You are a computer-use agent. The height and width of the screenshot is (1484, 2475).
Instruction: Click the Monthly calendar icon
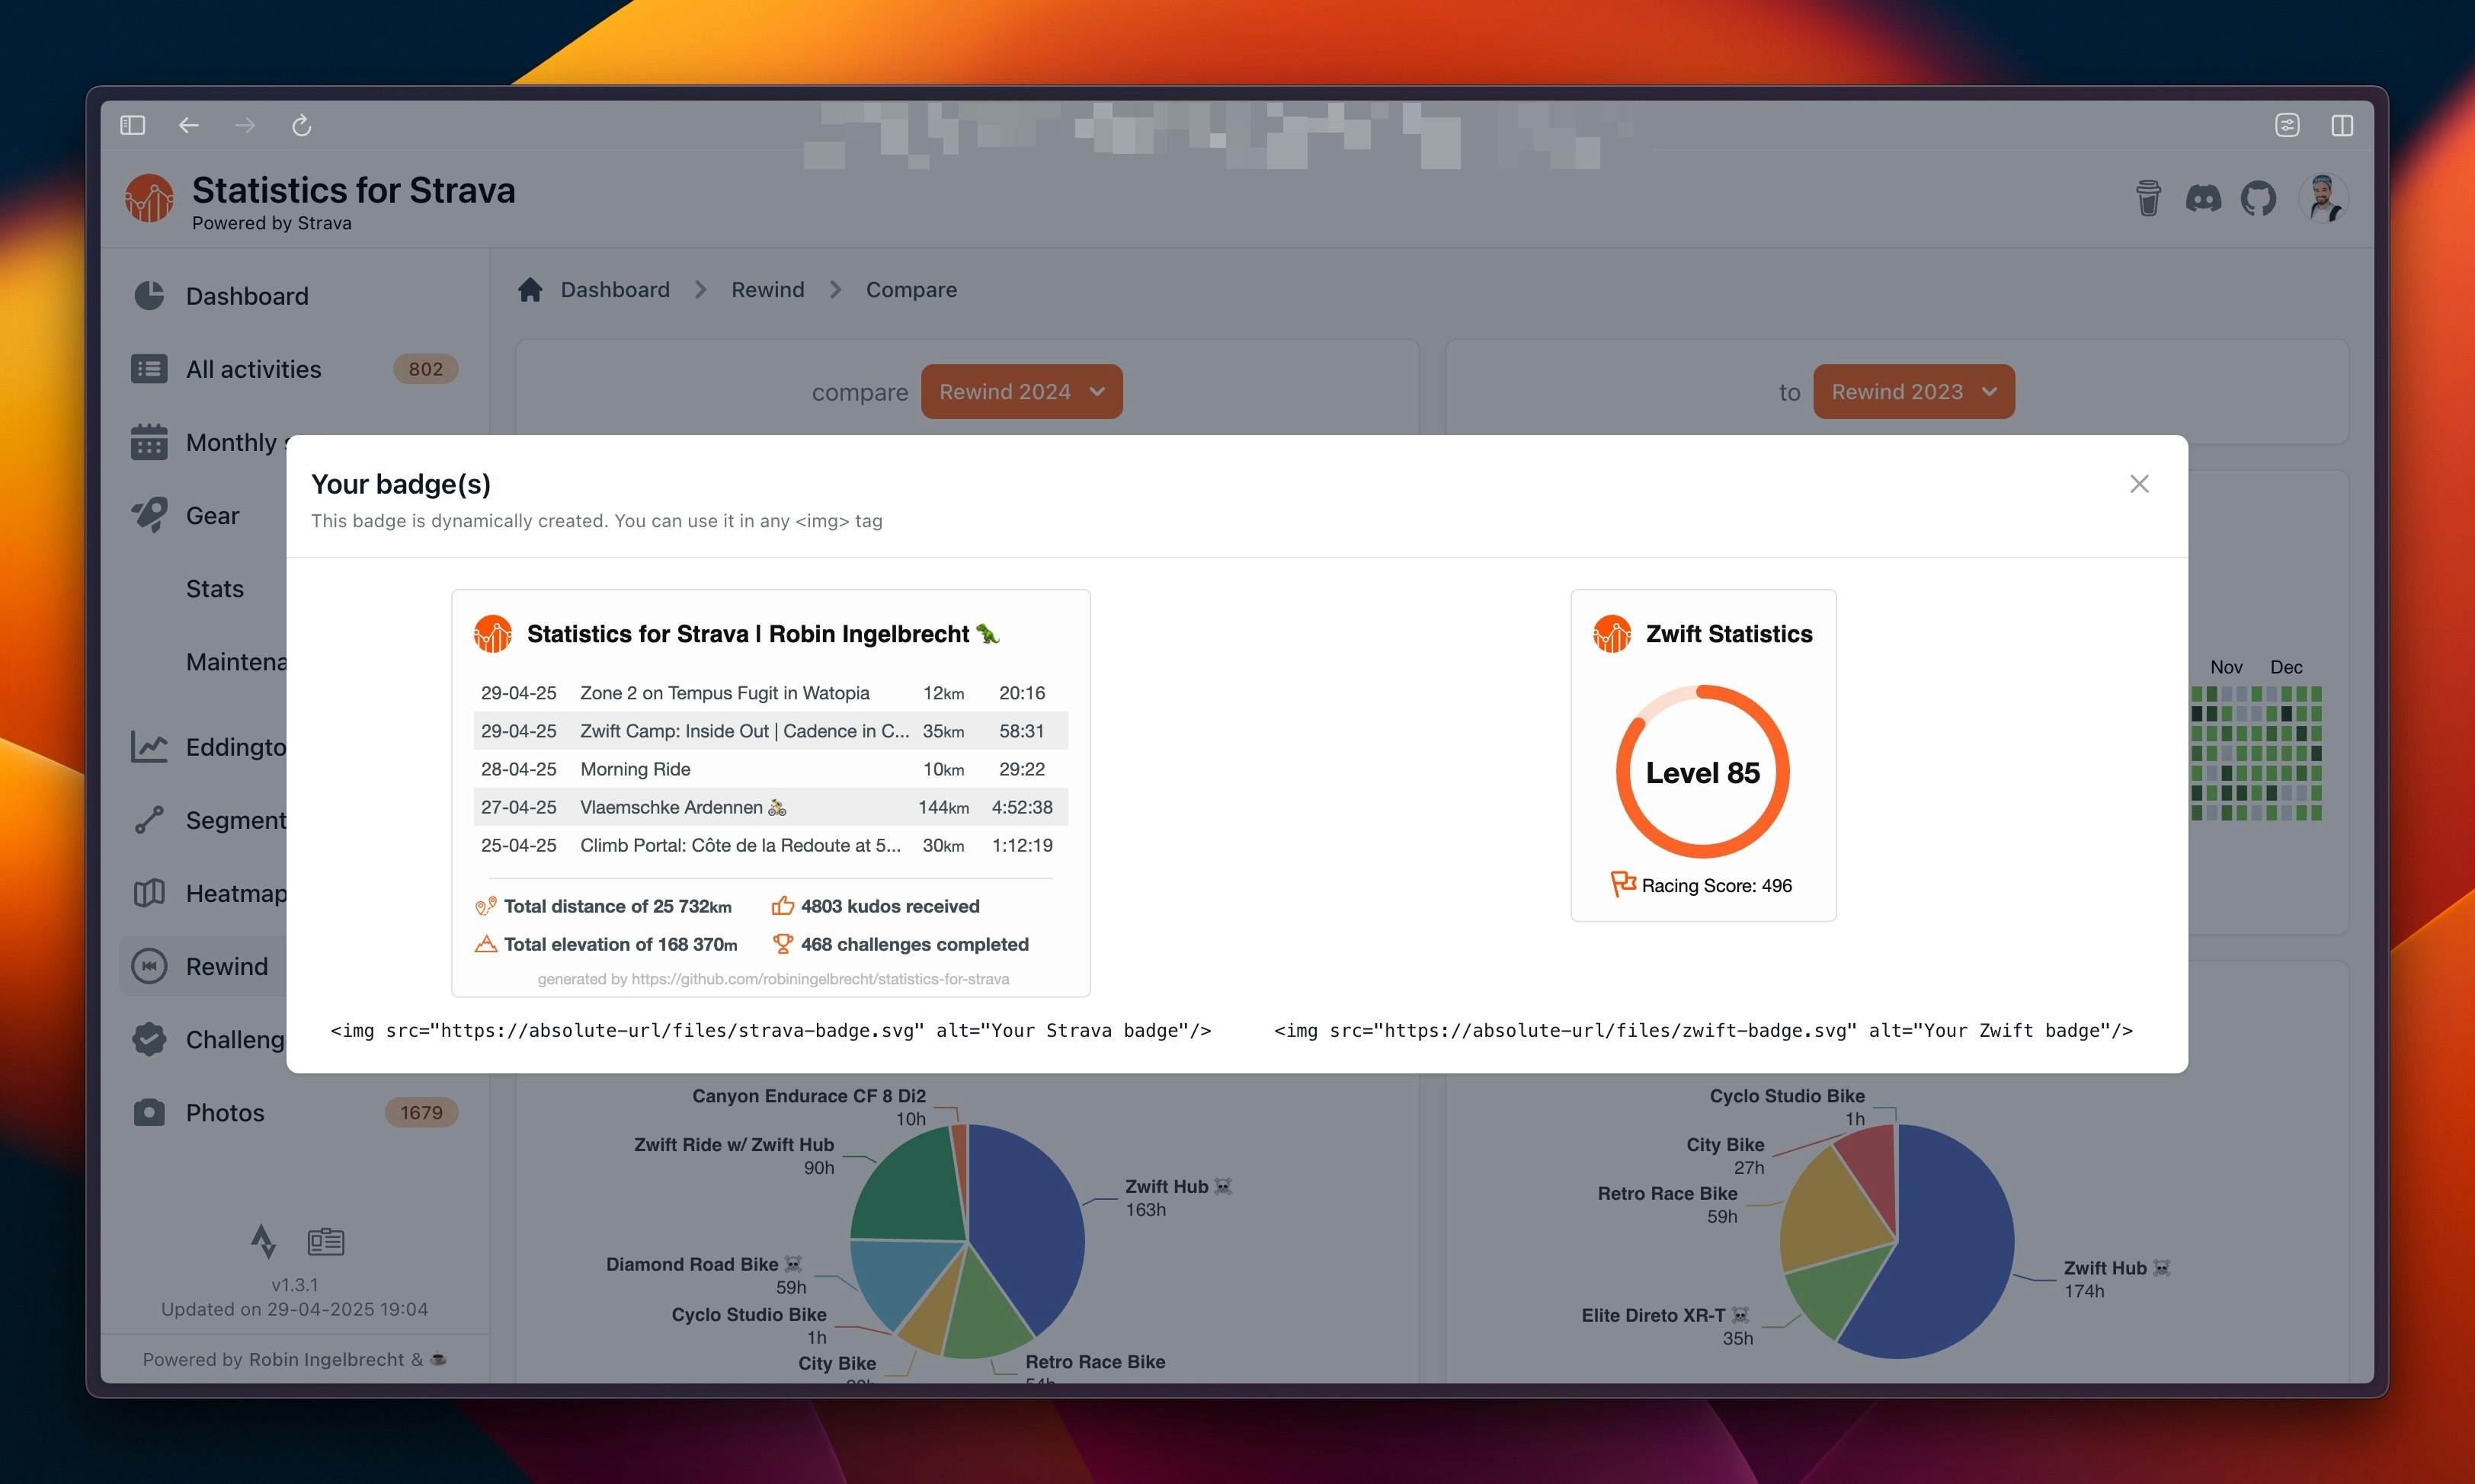pos(149,442)
